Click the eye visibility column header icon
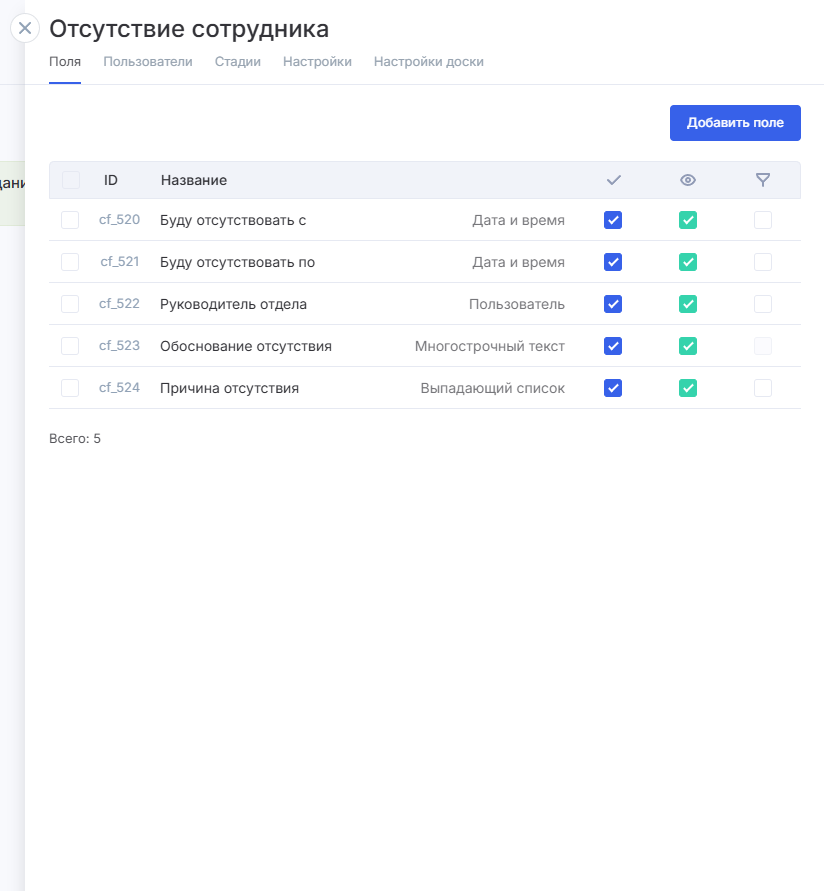 click(x=688, y=180)
